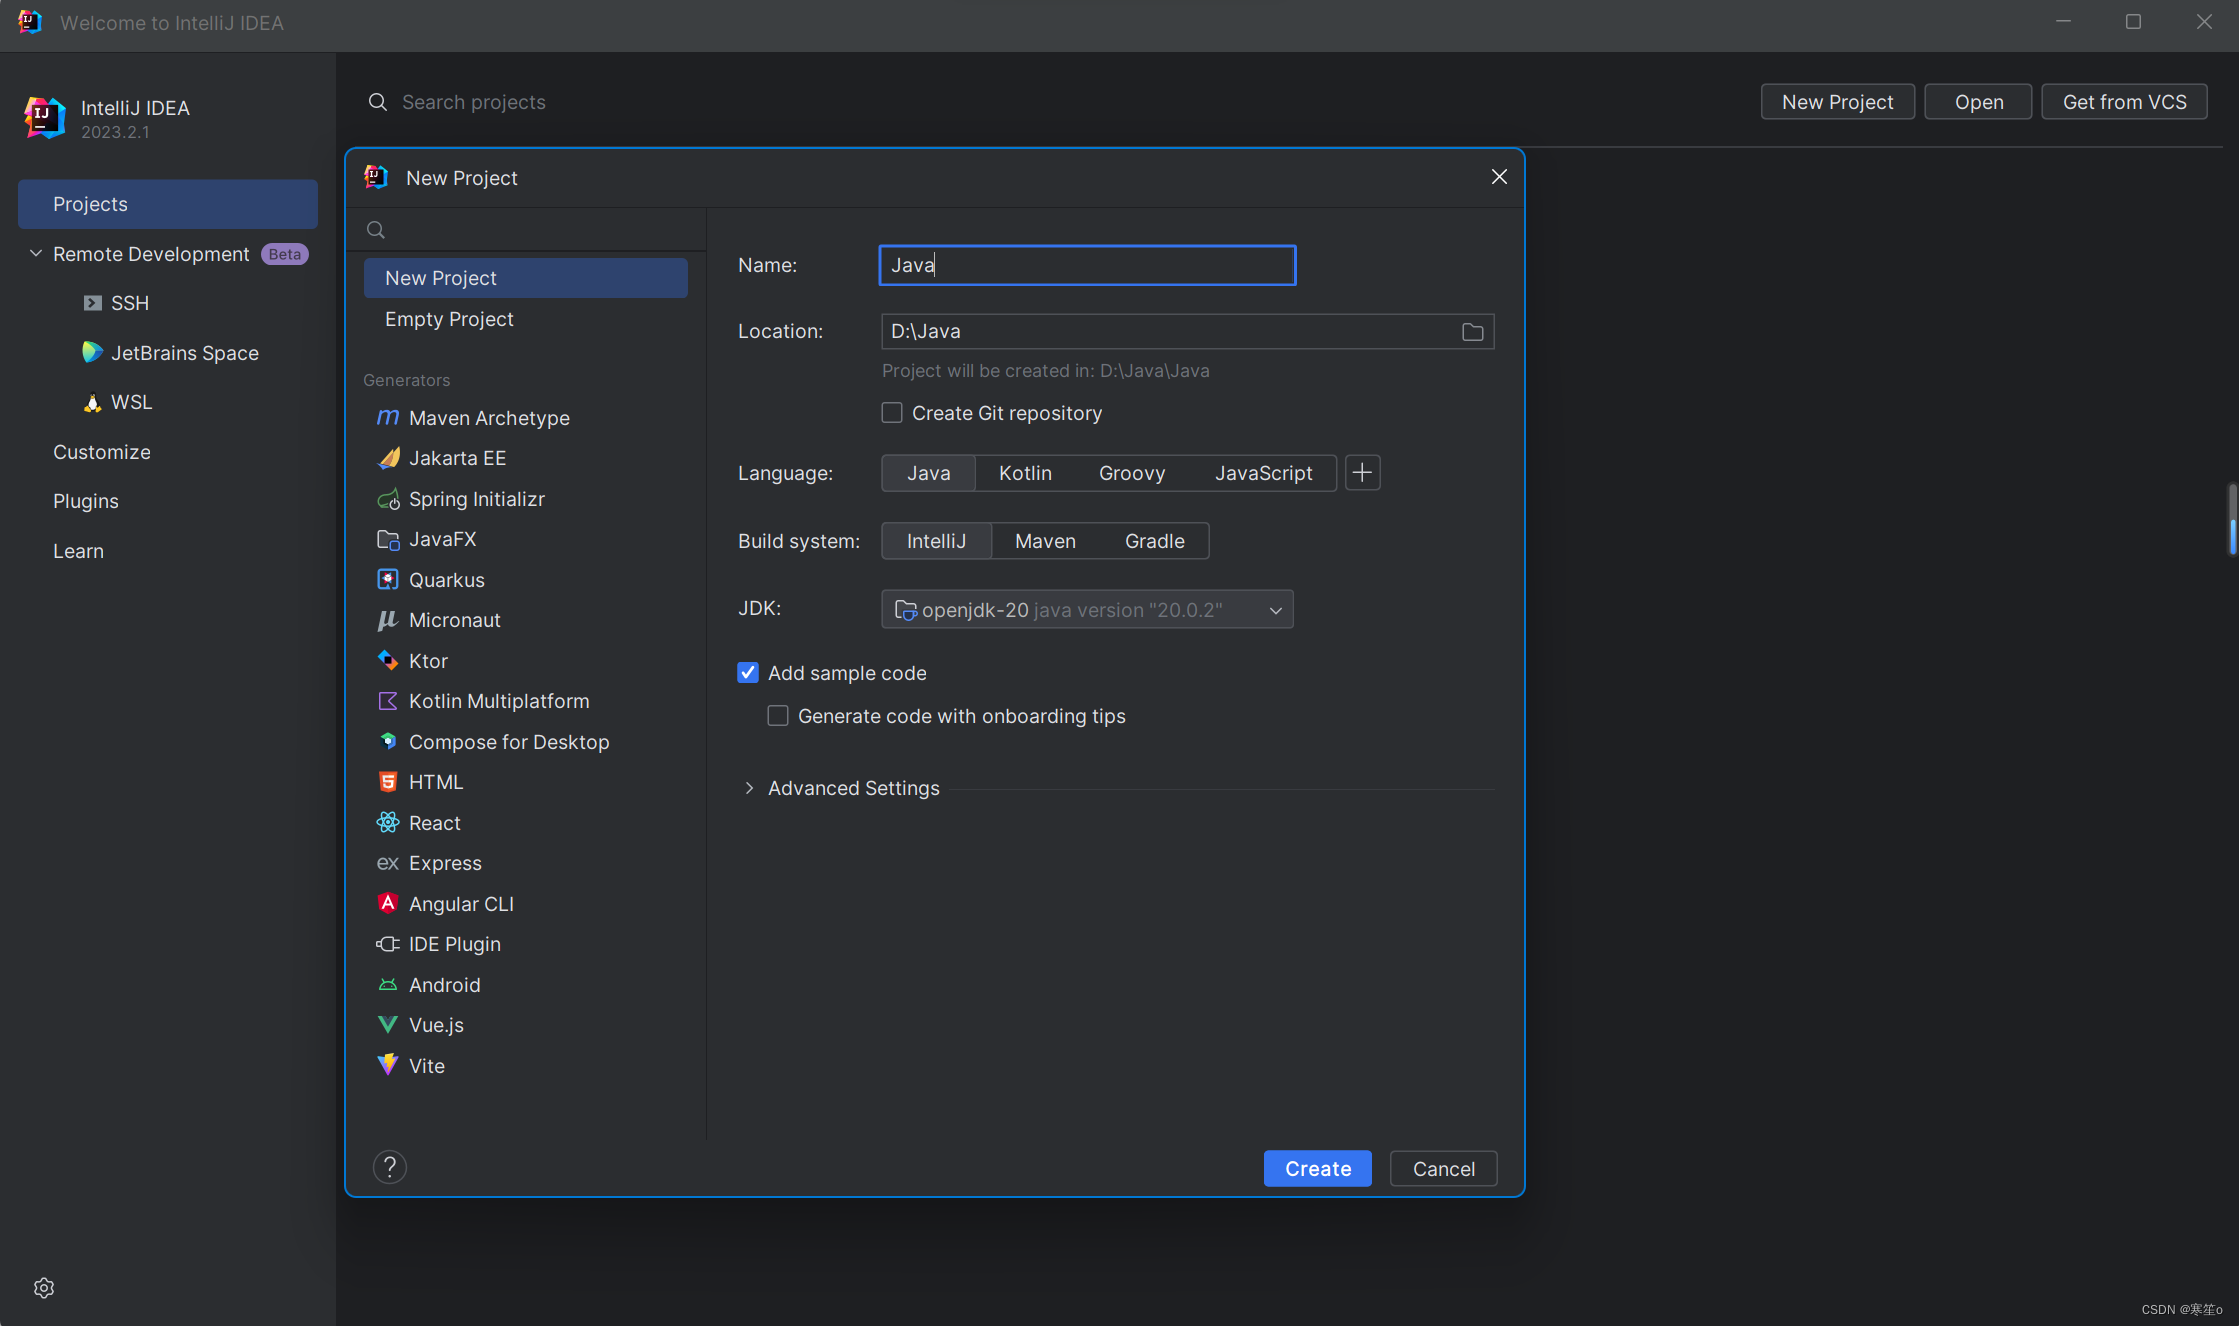Click the Angular CLI red icon
This screenshot has height=1326, width=2239.
(388, 904)
